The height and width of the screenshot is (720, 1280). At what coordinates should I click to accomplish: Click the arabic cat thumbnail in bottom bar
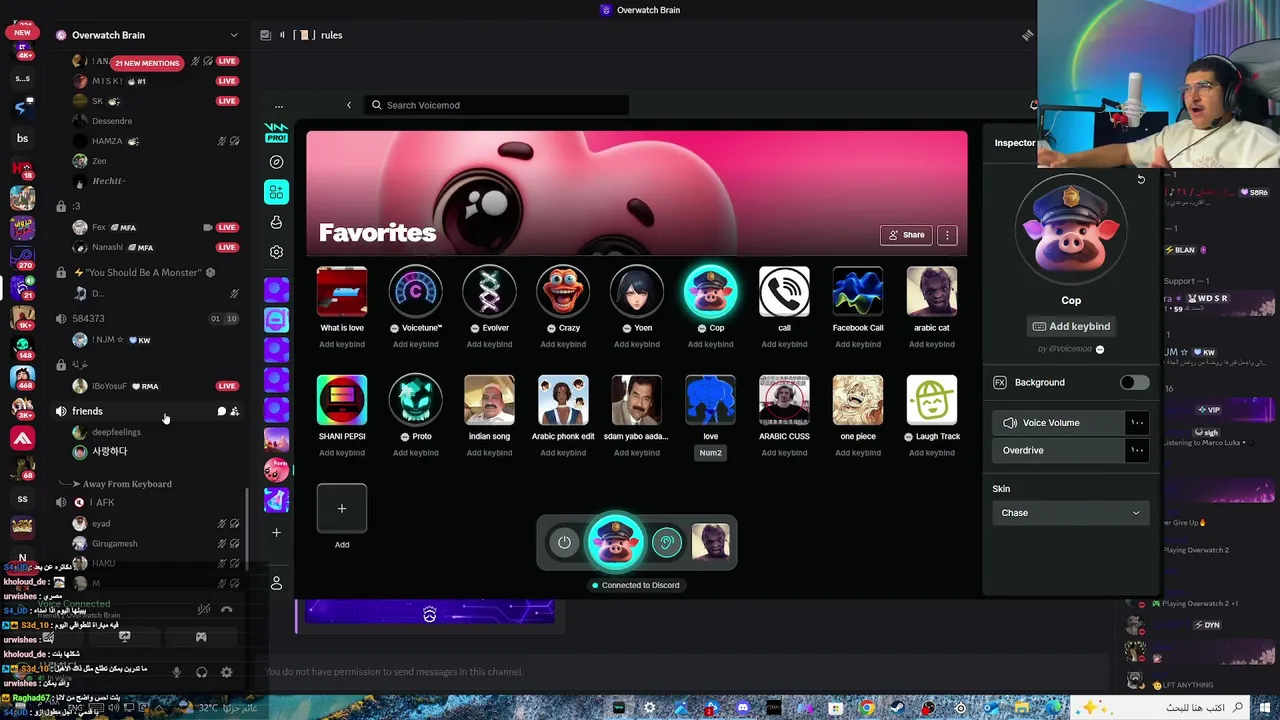click(x=711, y=542)
